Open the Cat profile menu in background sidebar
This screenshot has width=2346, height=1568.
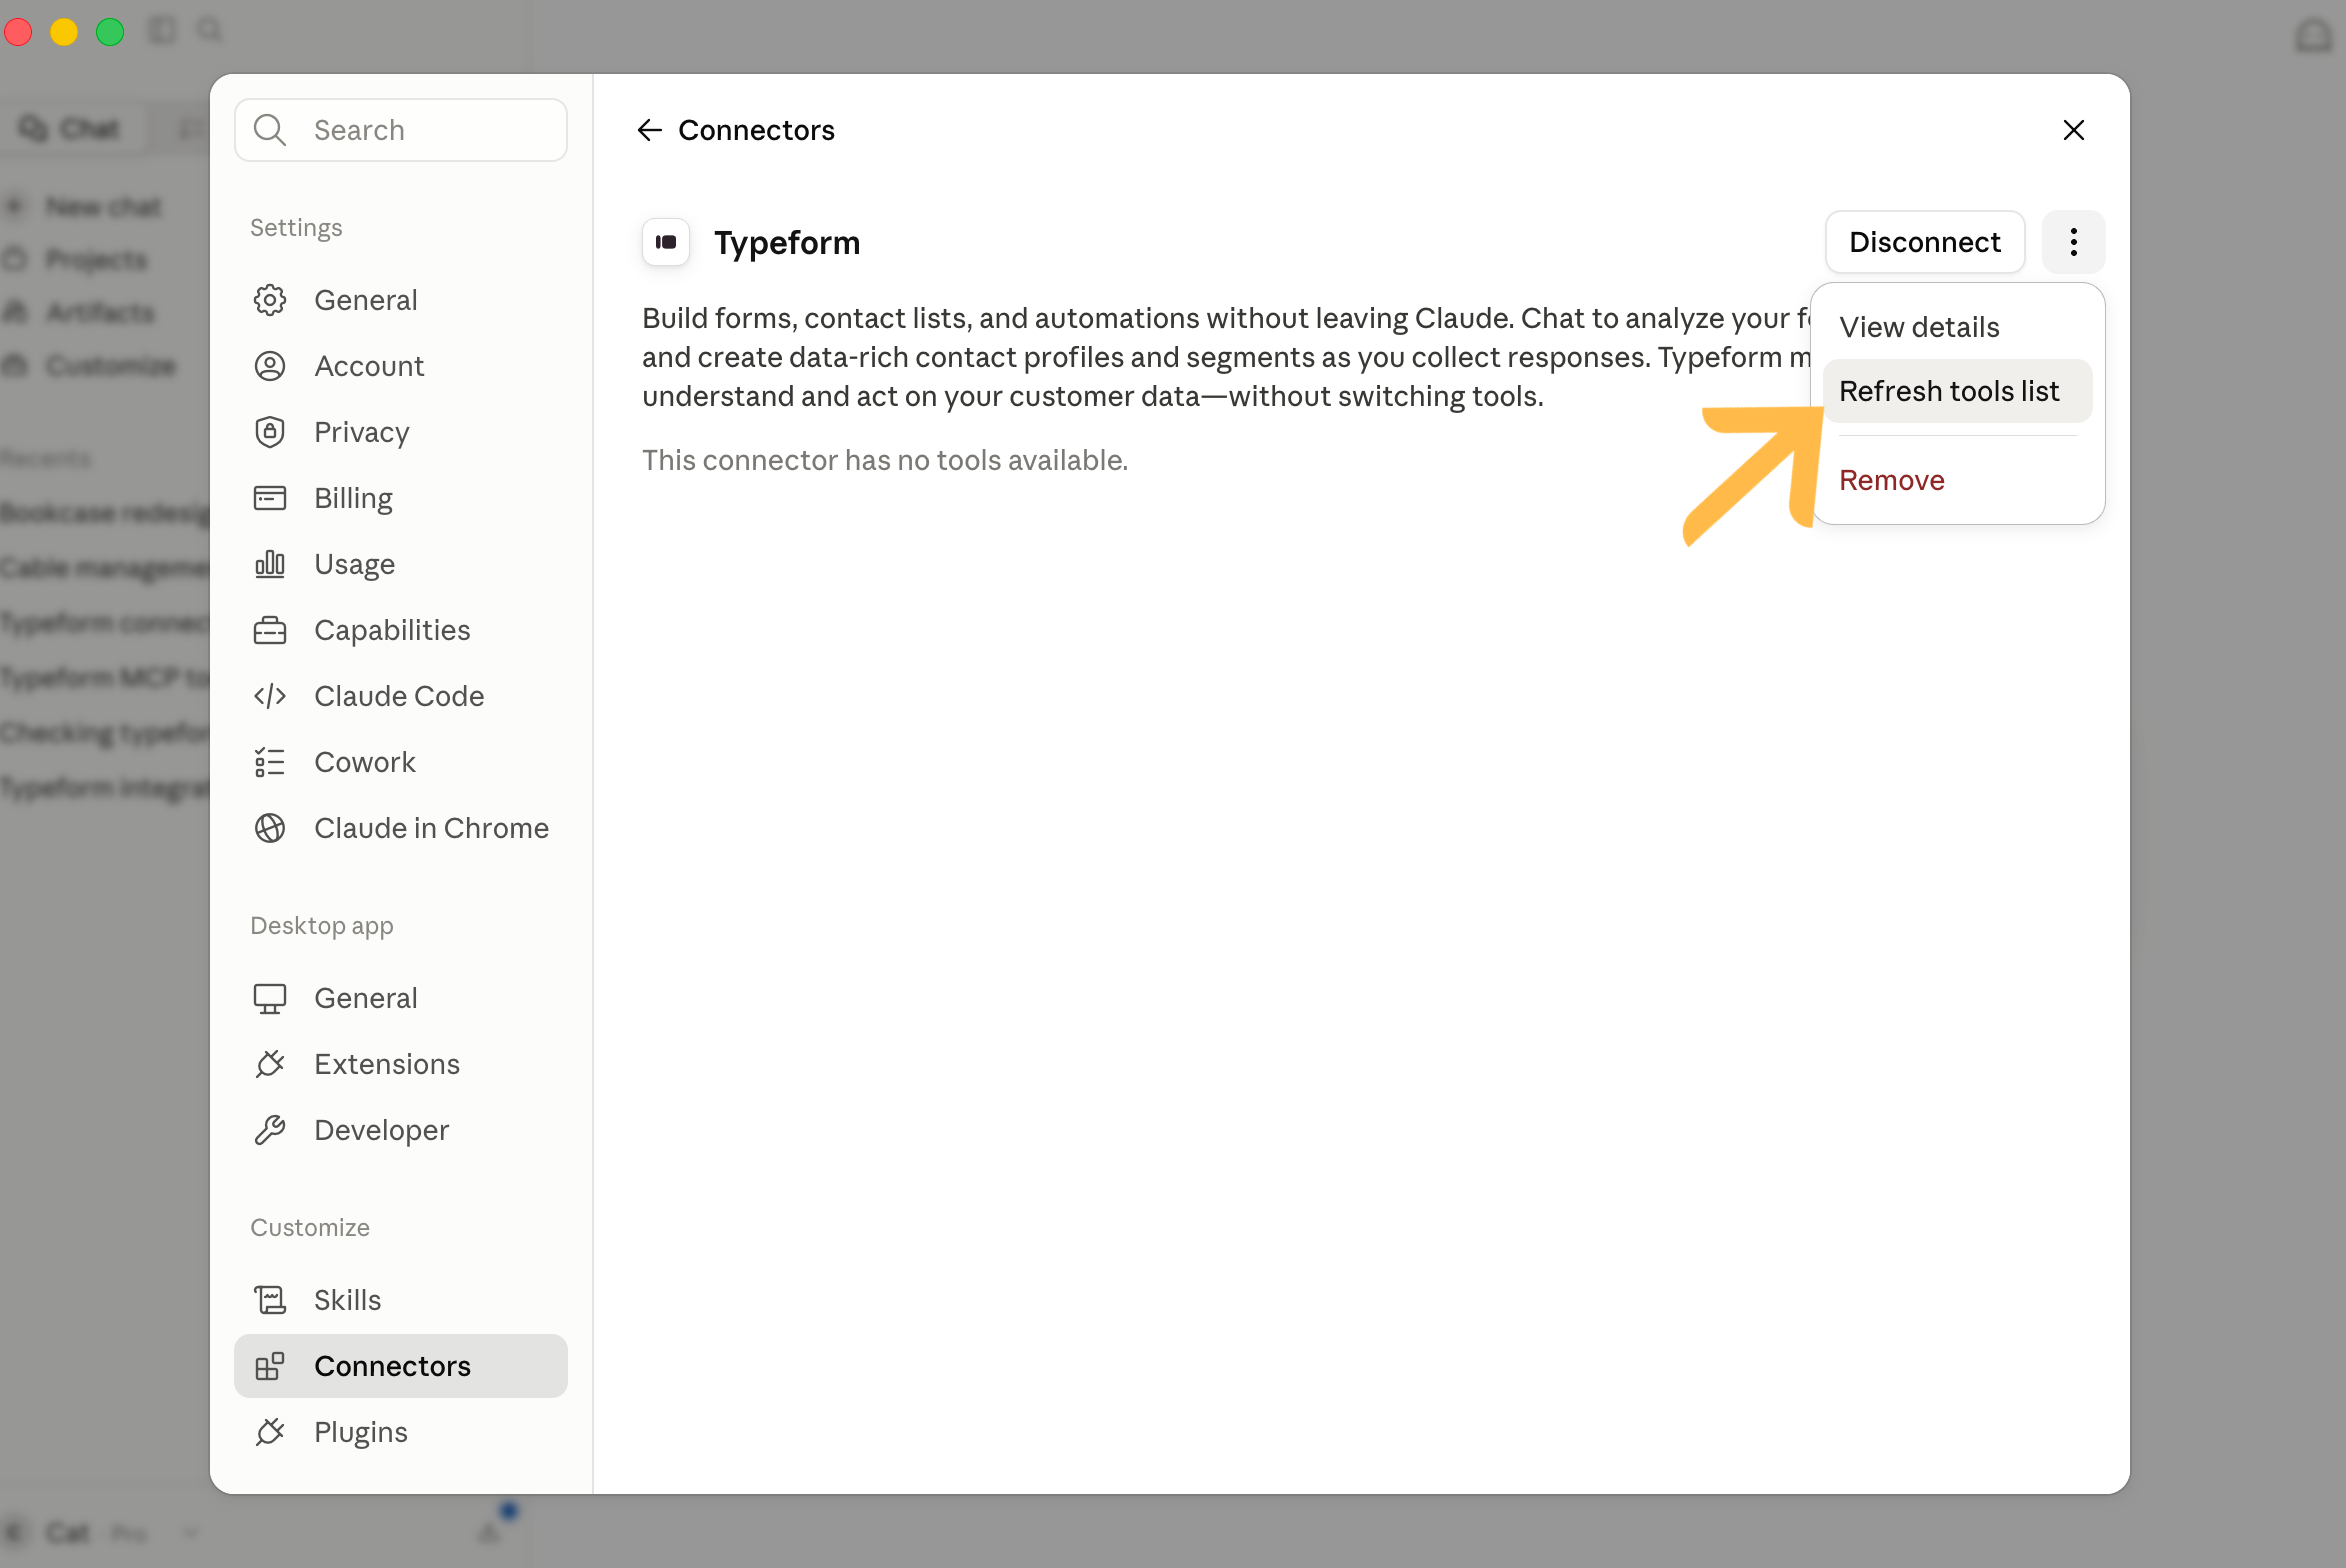tap(100, 1533)
